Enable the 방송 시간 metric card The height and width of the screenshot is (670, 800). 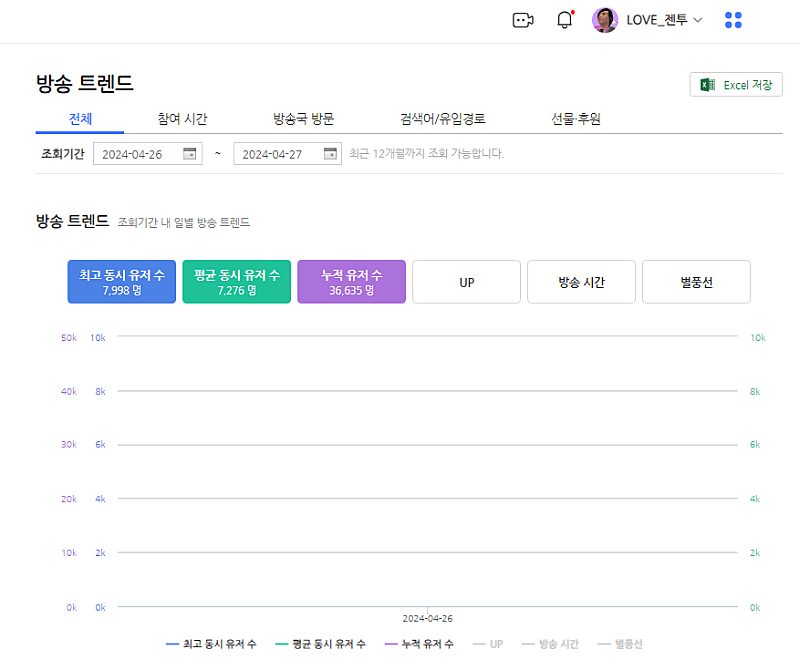tap(581, 282)
